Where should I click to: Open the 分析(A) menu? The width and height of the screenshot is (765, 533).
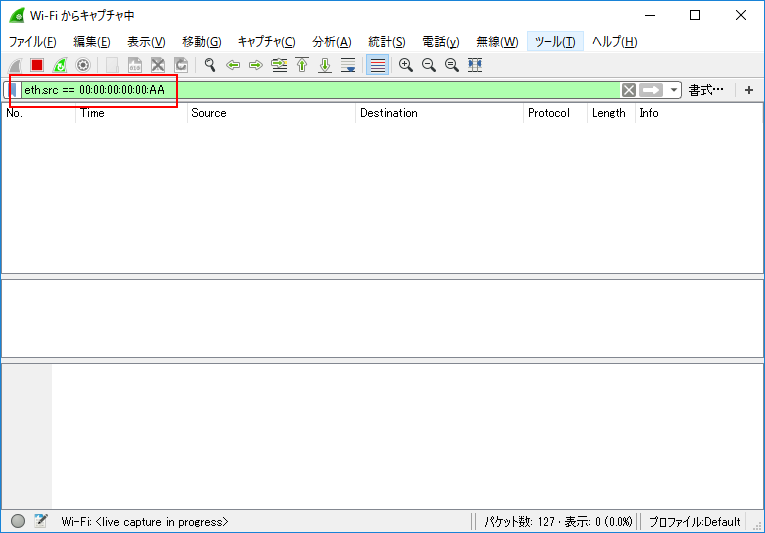pyautogui.click(x=332, y=42)
